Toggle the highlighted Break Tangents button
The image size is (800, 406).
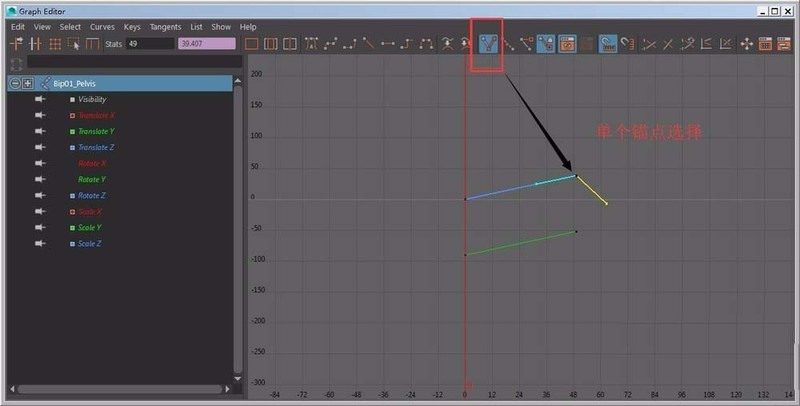pos(488,44)
